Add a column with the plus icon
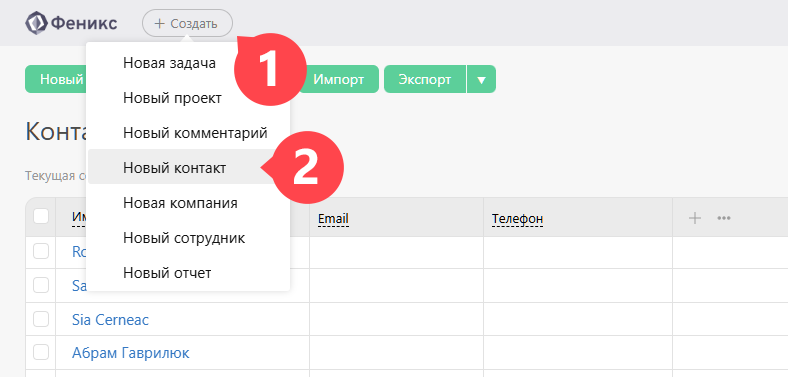This screenshot has width=788, height=377. tap(695, 218)
